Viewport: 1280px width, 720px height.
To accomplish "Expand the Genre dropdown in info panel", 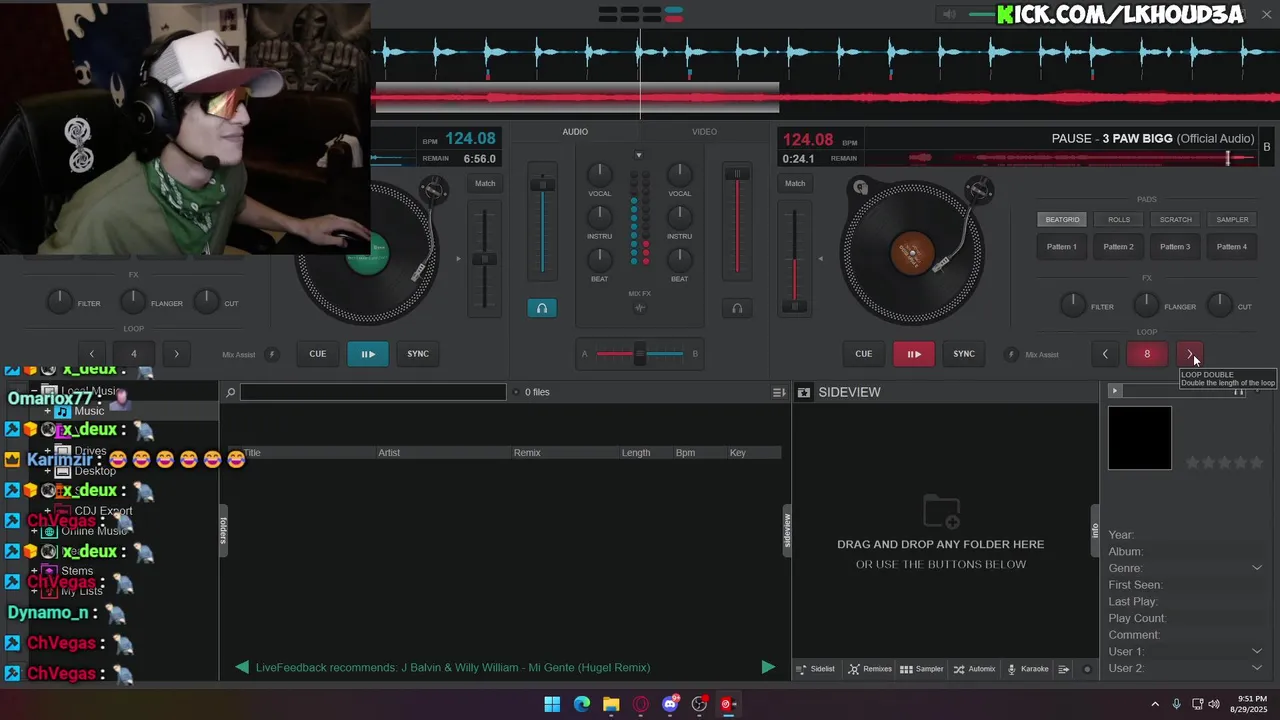I will [x=1257, y=568].
